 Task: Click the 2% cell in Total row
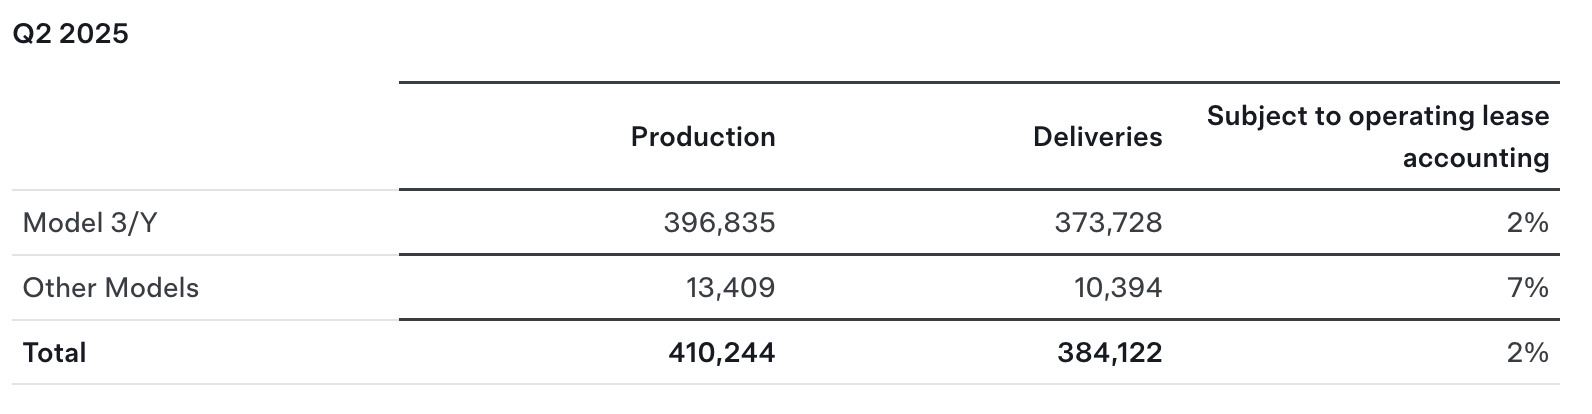(1527, 353)
